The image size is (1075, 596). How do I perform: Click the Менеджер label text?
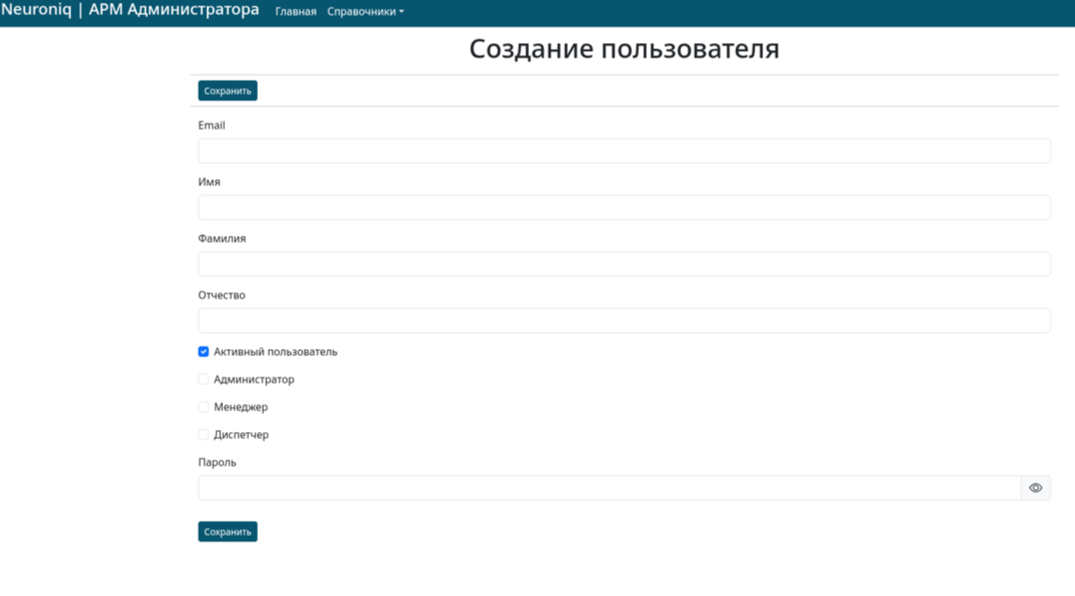pos(240,407)
